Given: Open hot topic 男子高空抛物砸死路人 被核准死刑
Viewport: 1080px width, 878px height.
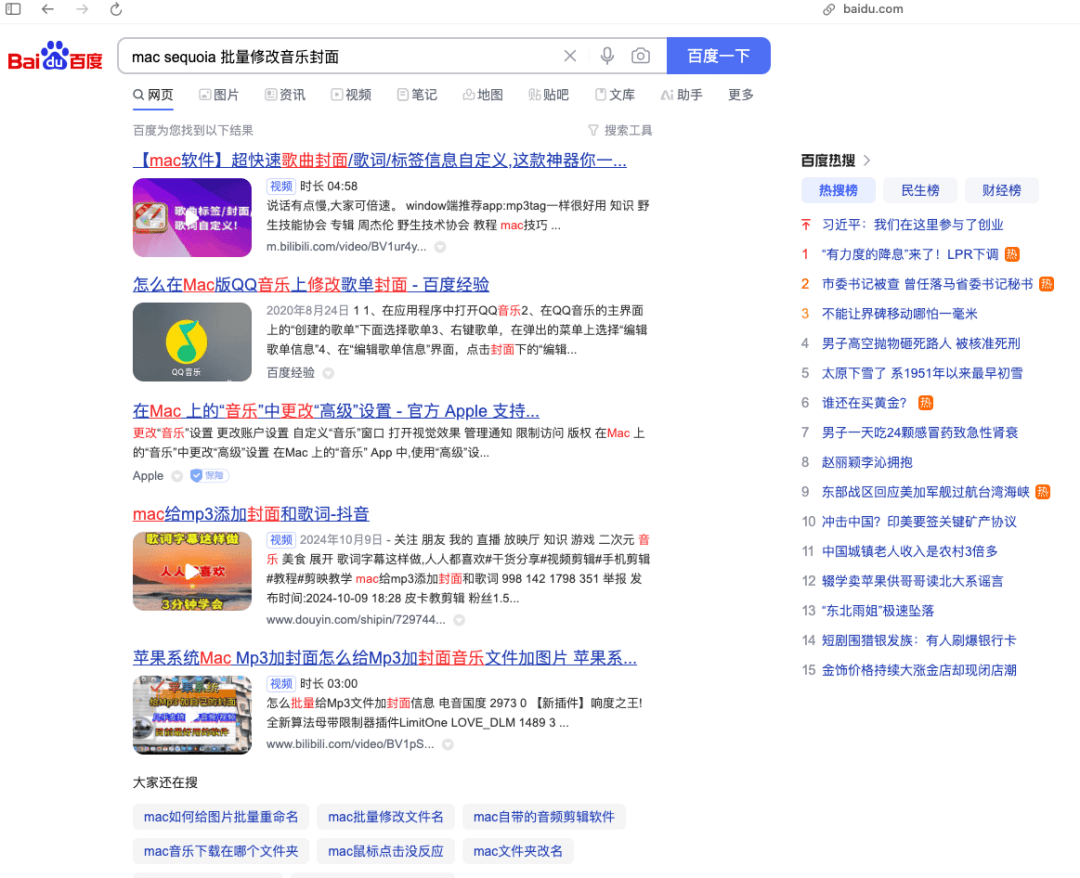Looking at the screenshot, I should (921, 343).
